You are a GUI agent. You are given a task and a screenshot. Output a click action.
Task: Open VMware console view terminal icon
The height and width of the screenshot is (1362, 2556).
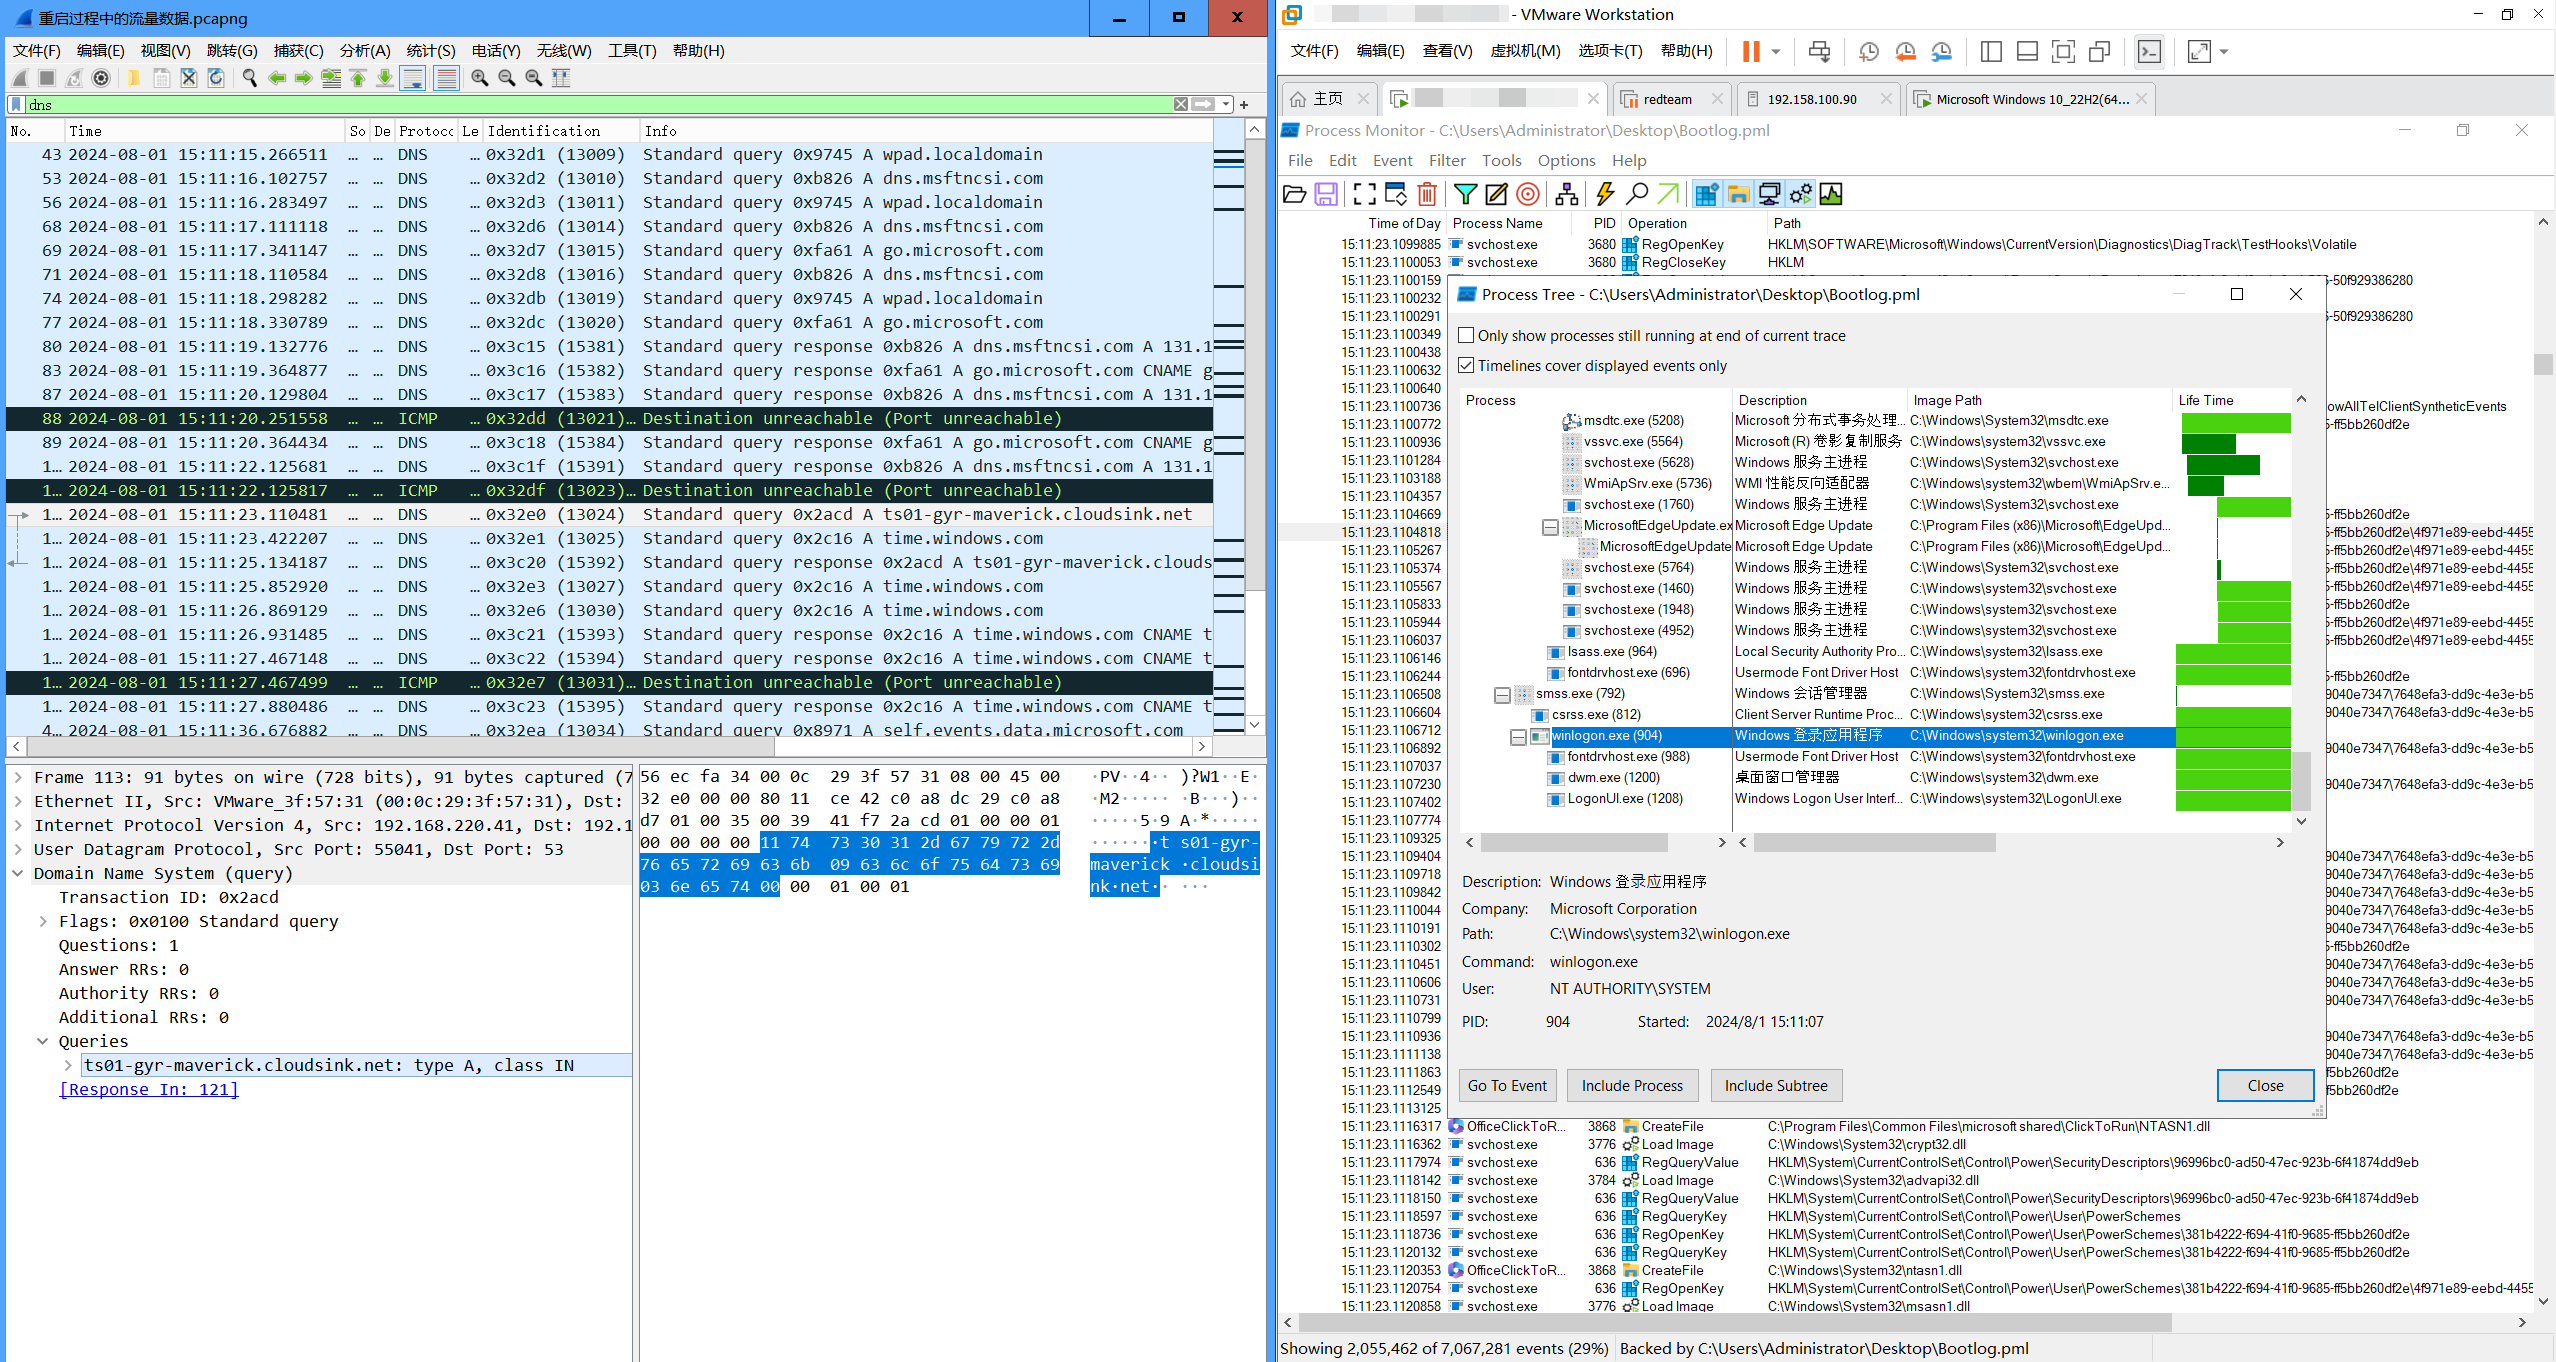tap(2149, 51)
